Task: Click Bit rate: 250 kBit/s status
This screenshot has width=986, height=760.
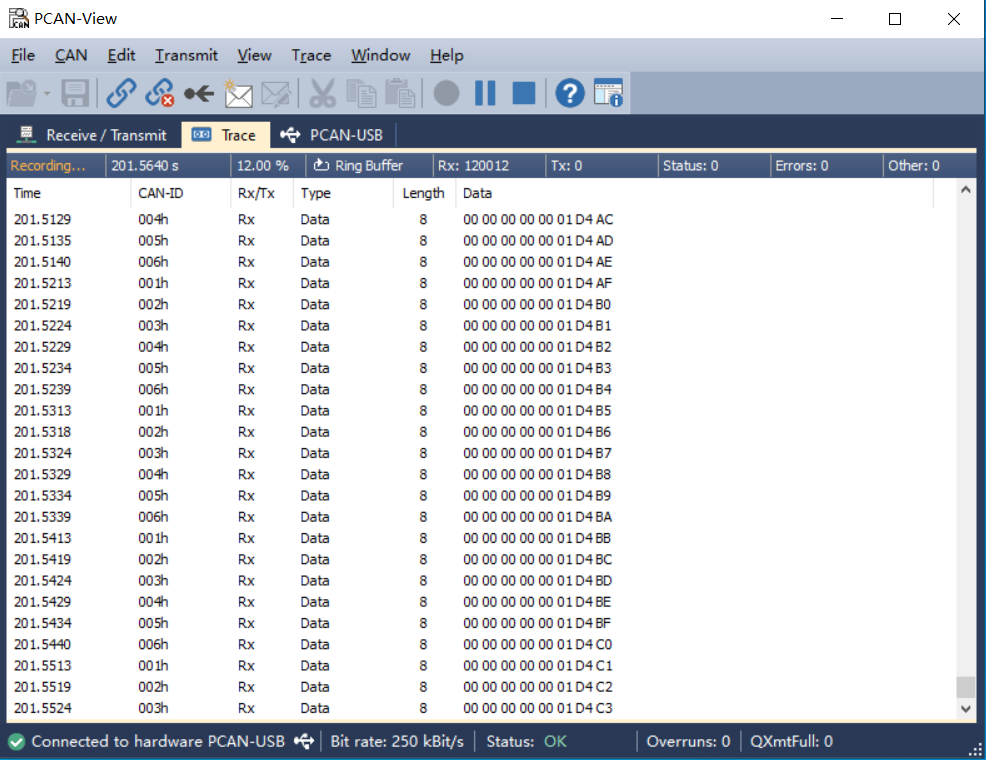Action: (x=397, y=742)
